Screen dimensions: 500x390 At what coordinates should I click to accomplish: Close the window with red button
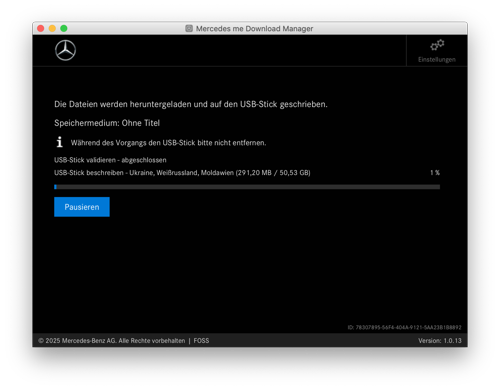(41, 28)
